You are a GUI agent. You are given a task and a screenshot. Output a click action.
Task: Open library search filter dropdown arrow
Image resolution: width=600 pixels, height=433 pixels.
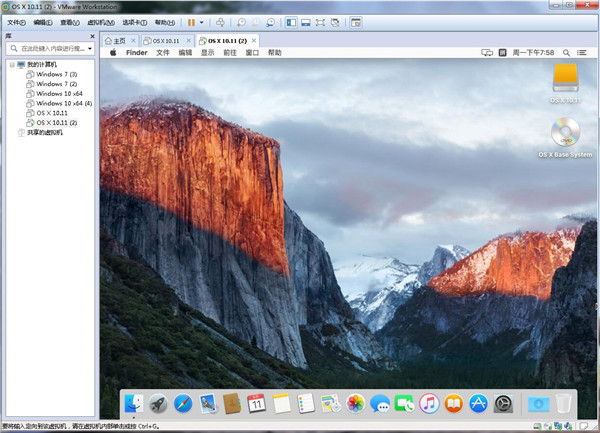click(90, 49)
